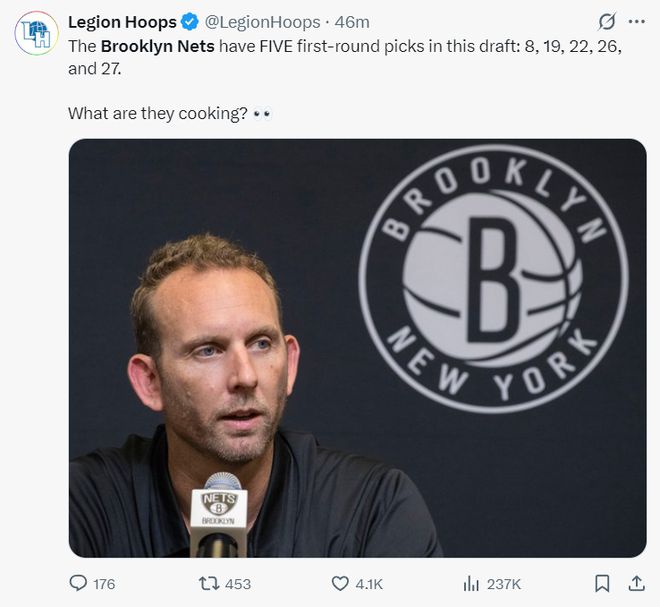Open the More options ellipsis menu

[x=636, y=21]
